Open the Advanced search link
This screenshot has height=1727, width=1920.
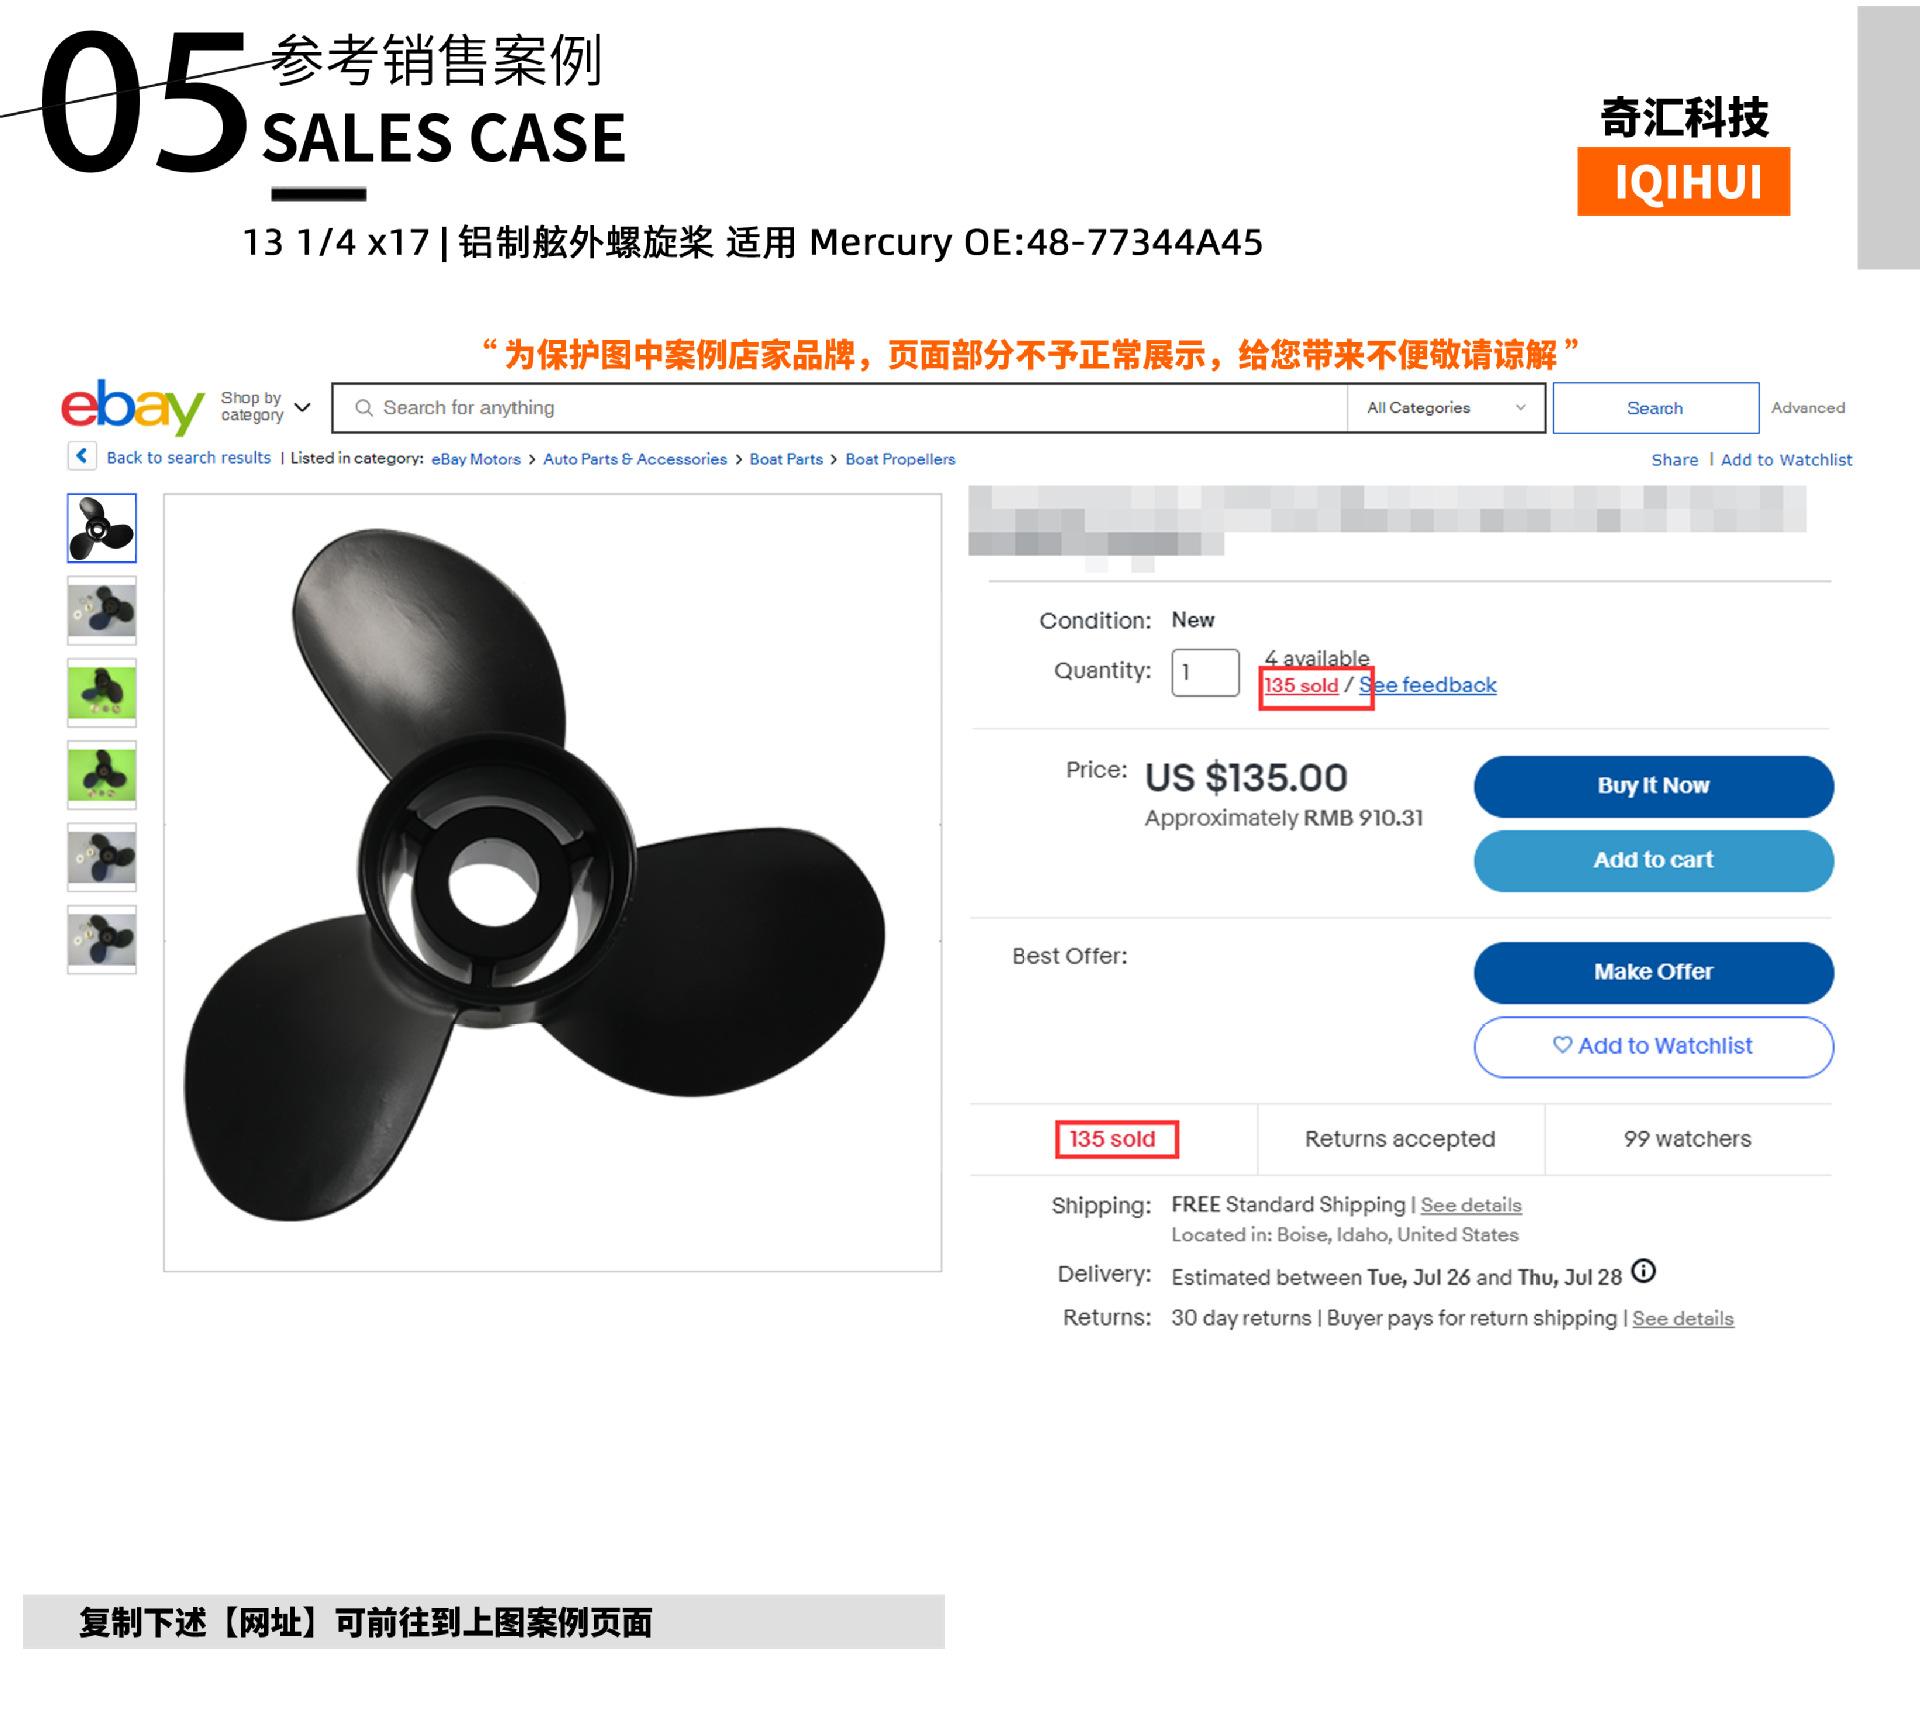coord(1808,408)
